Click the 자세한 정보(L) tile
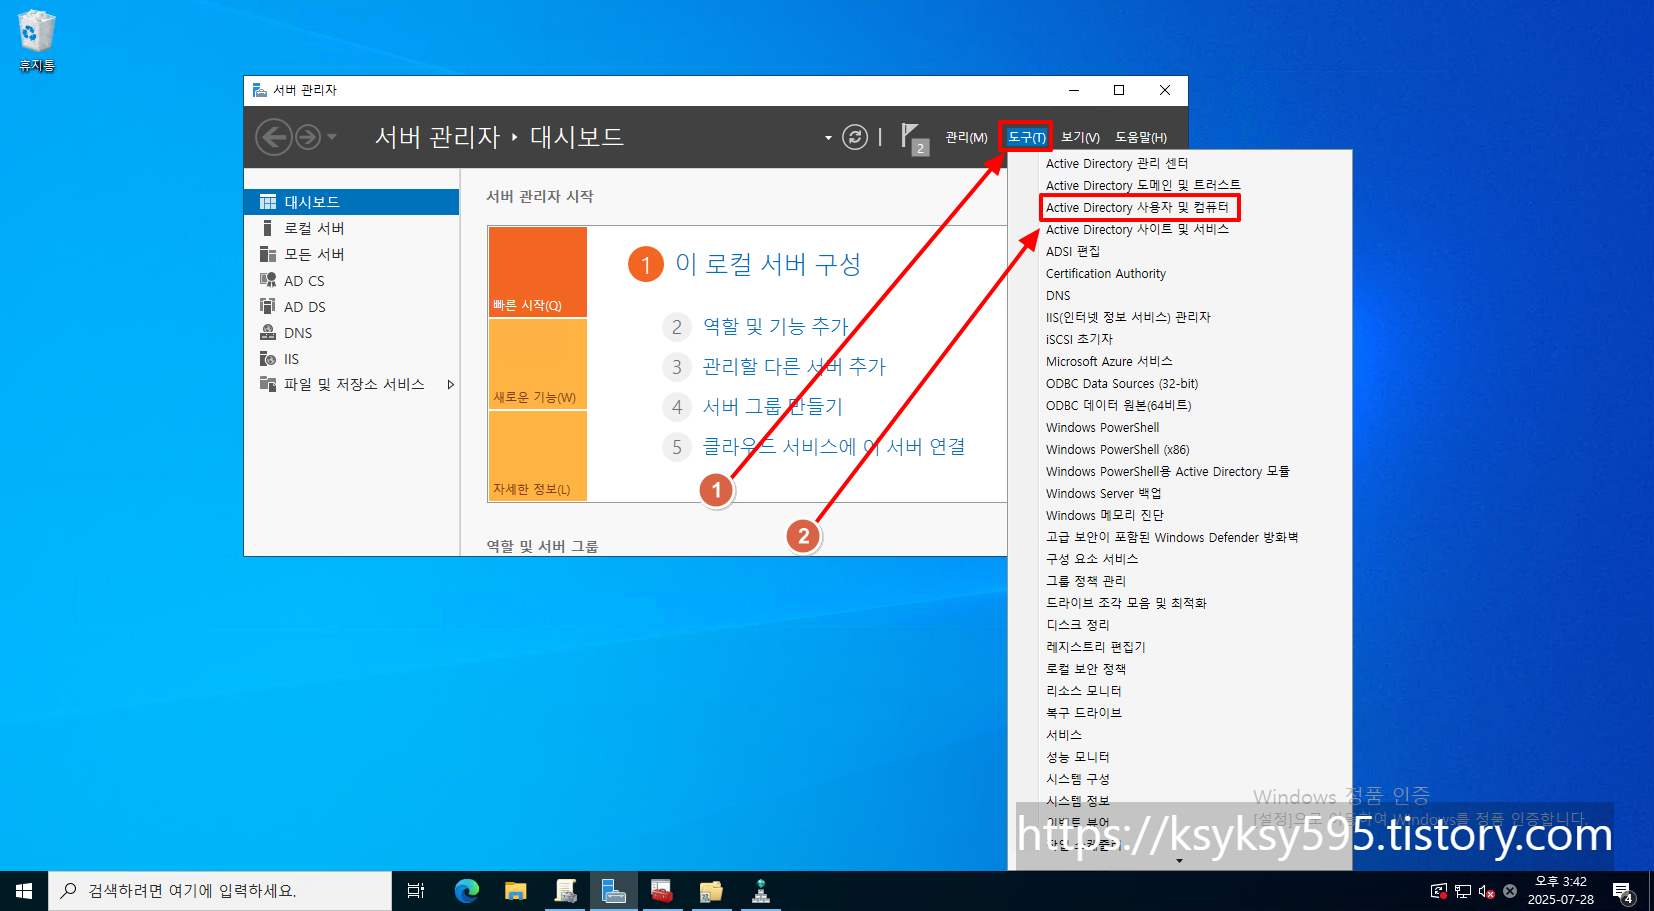Viewport: 1654px width, 911px height. click(x=538, y=456)
